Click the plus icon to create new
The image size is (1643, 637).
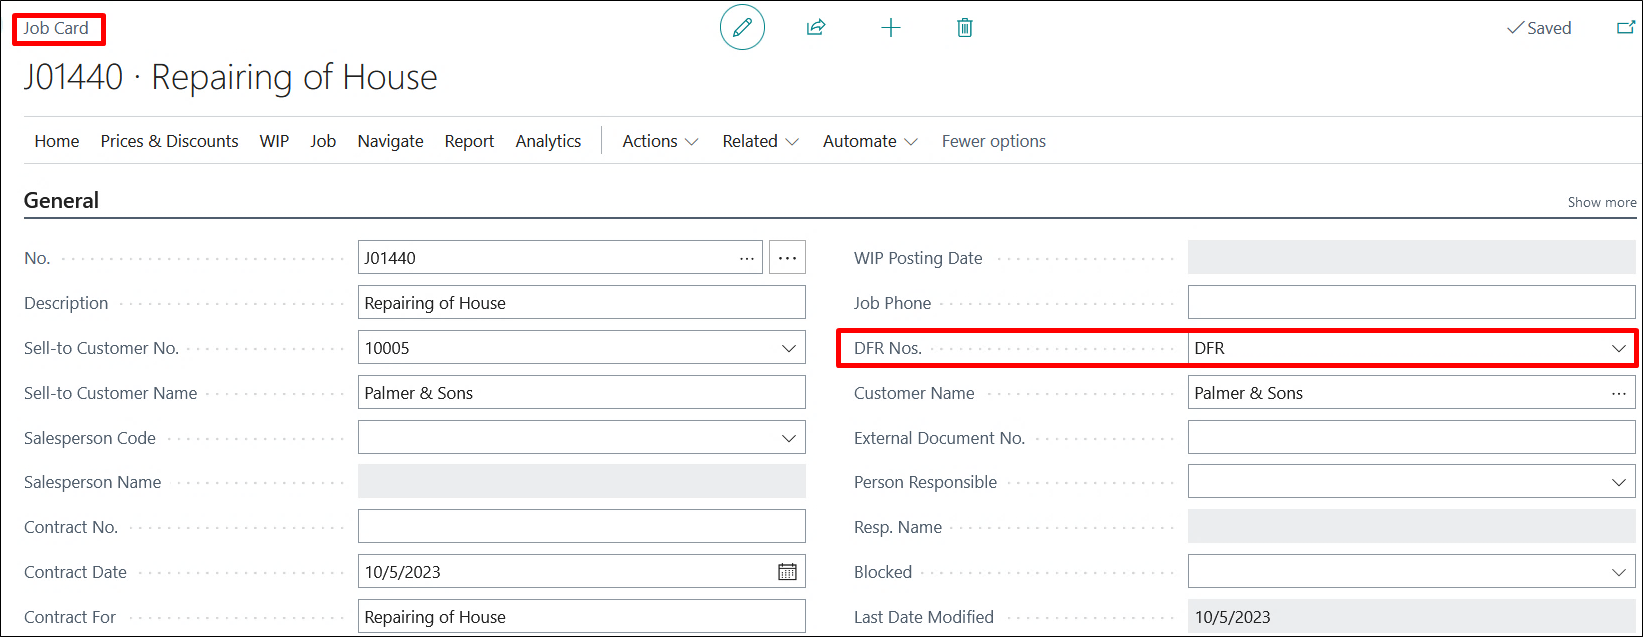pos(890,28)
